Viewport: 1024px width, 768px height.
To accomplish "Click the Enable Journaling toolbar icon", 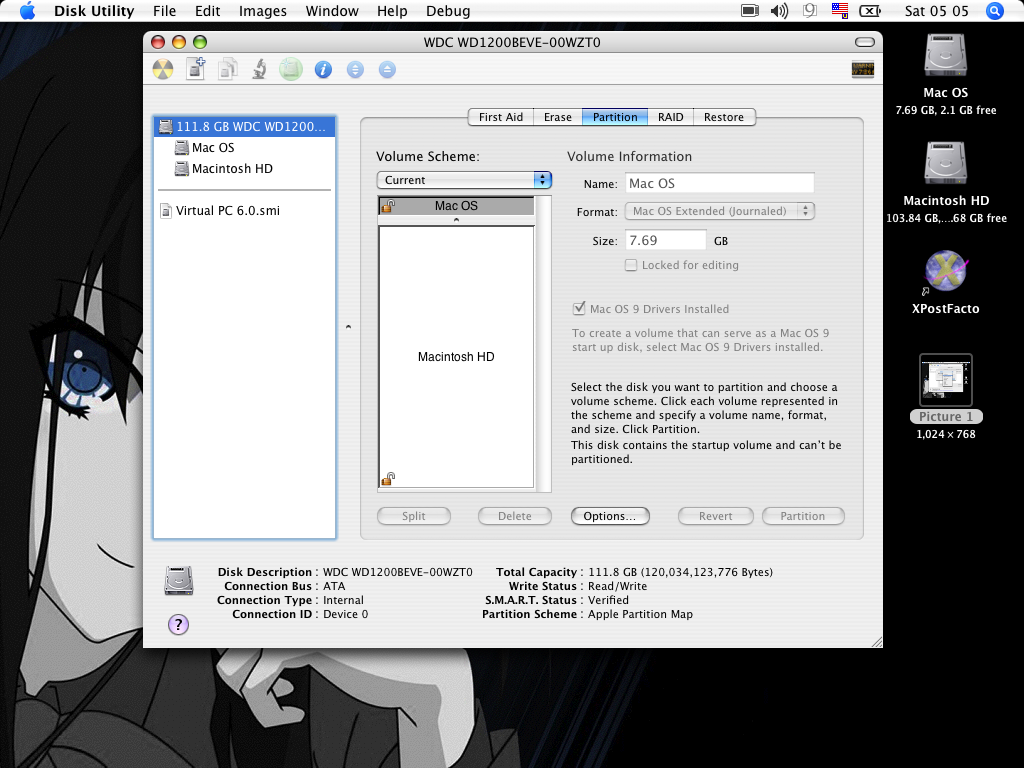I will [291, 69].
